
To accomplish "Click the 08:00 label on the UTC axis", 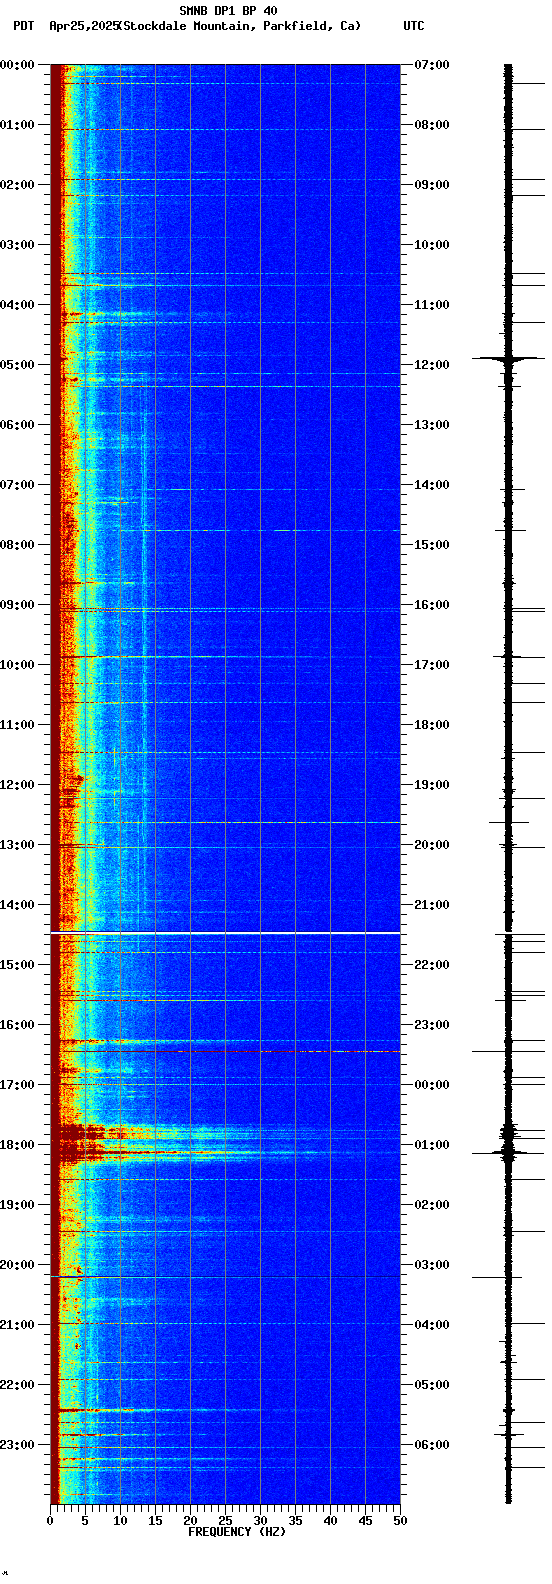I will [x=432, y=125].
